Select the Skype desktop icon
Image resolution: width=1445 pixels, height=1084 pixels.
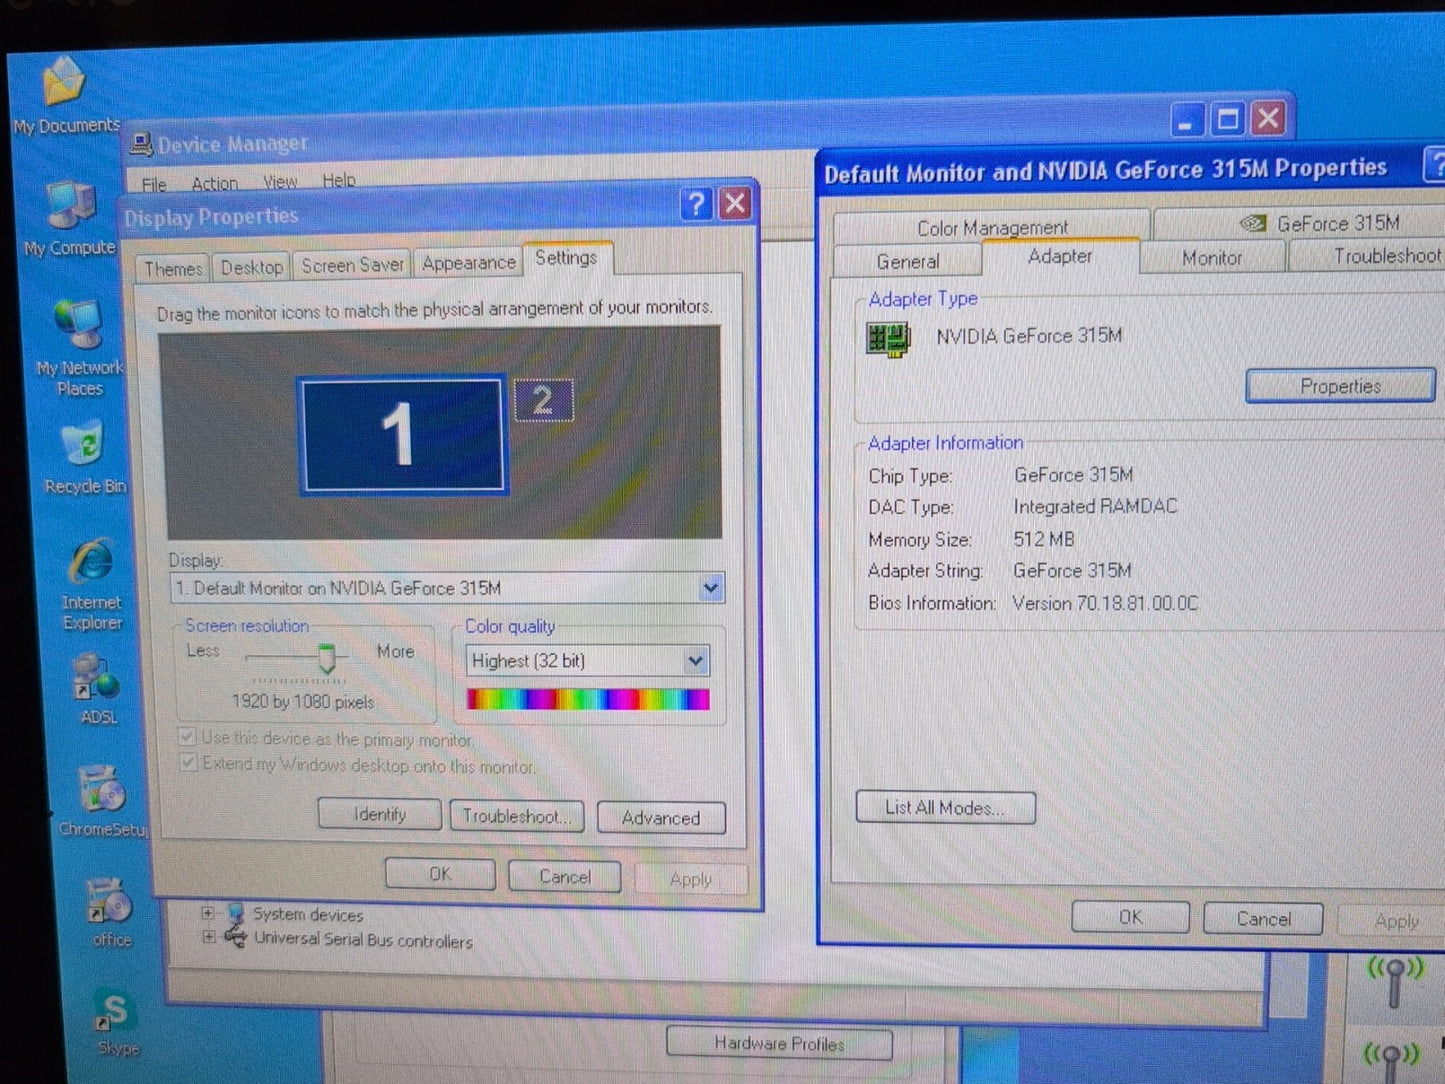114,1012
